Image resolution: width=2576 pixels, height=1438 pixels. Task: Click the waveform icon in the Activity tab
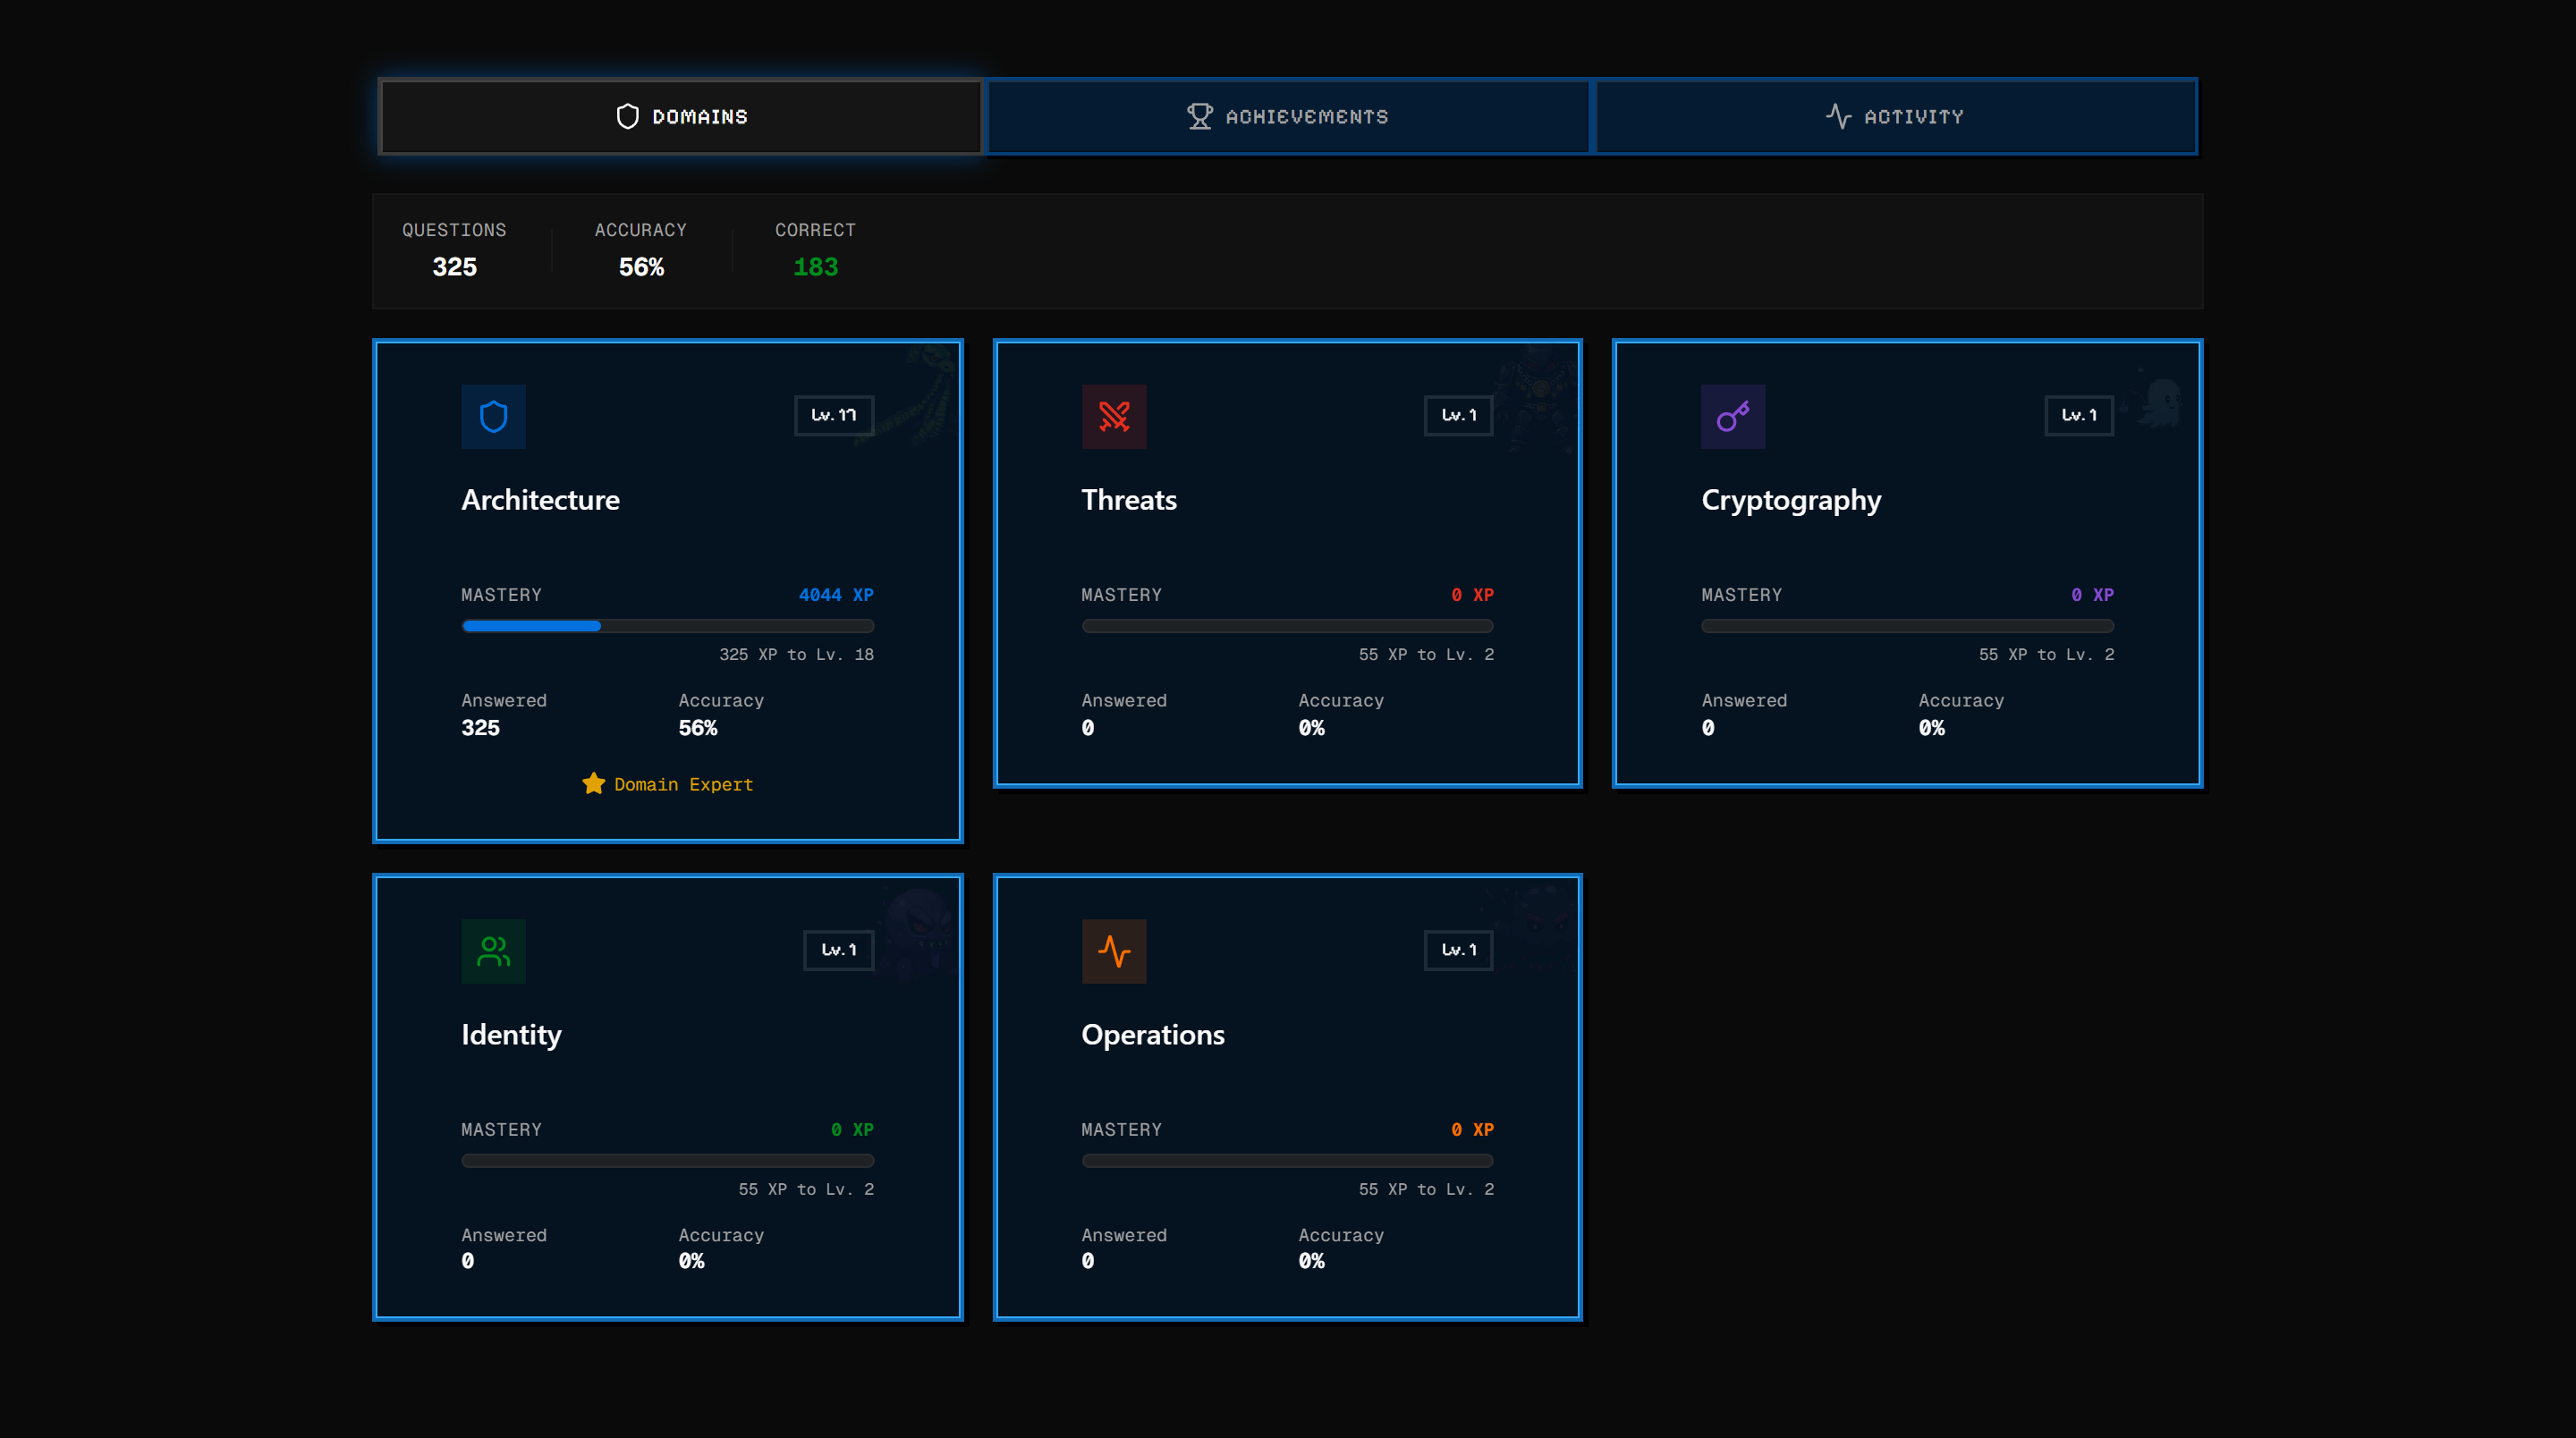point(1838,115)
